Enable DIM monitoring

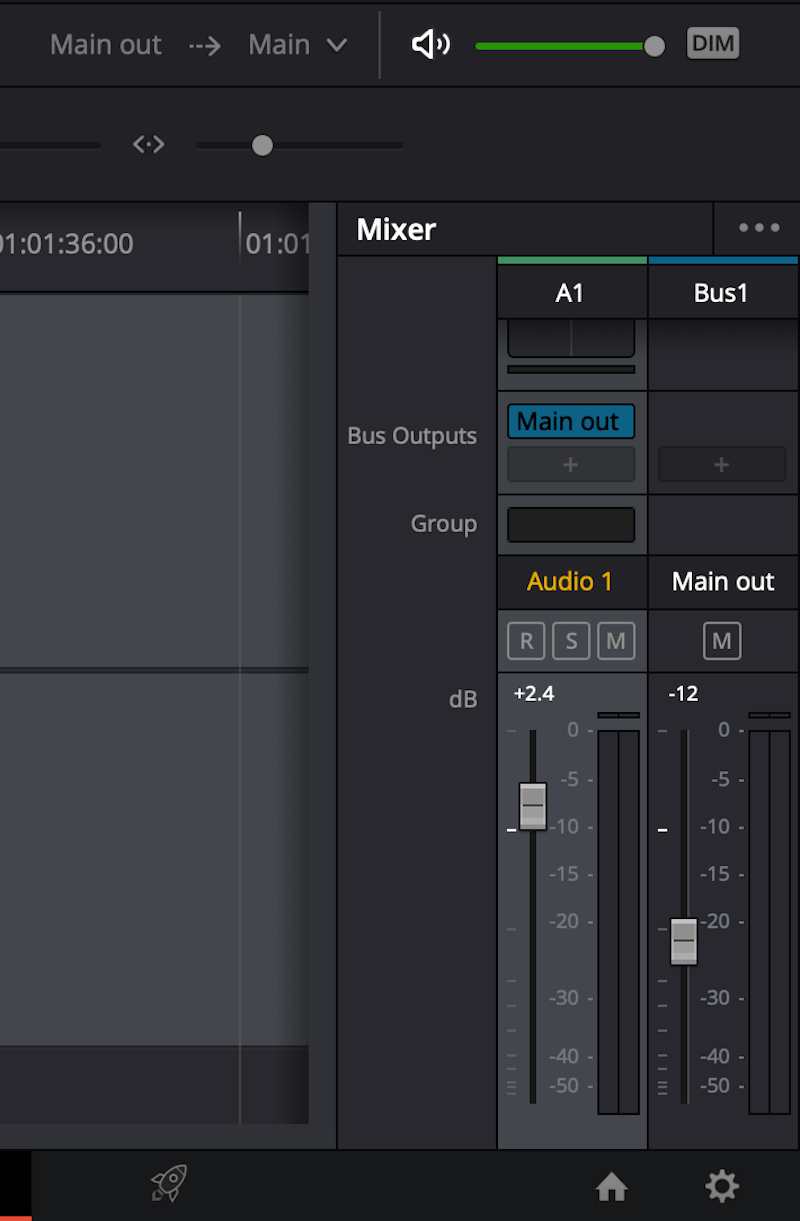coord(713,43)
